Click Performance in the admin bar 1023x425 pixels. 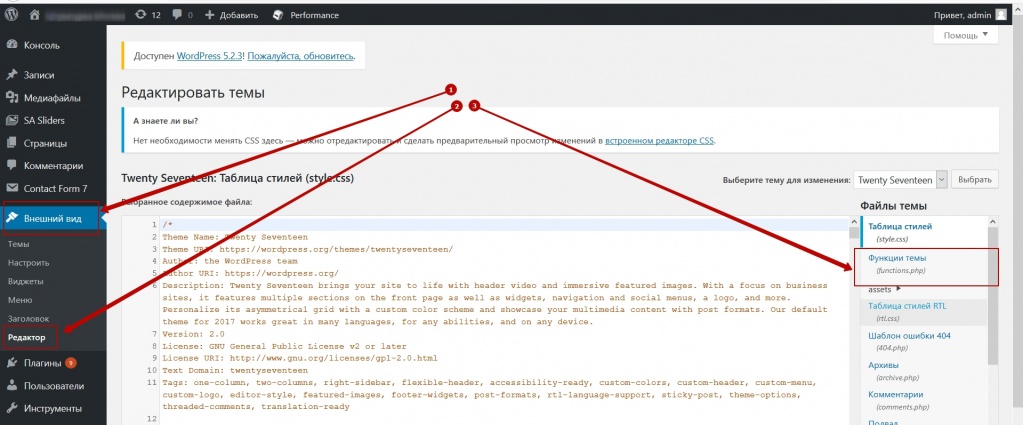pyautogui.click(x=314, y=14)
